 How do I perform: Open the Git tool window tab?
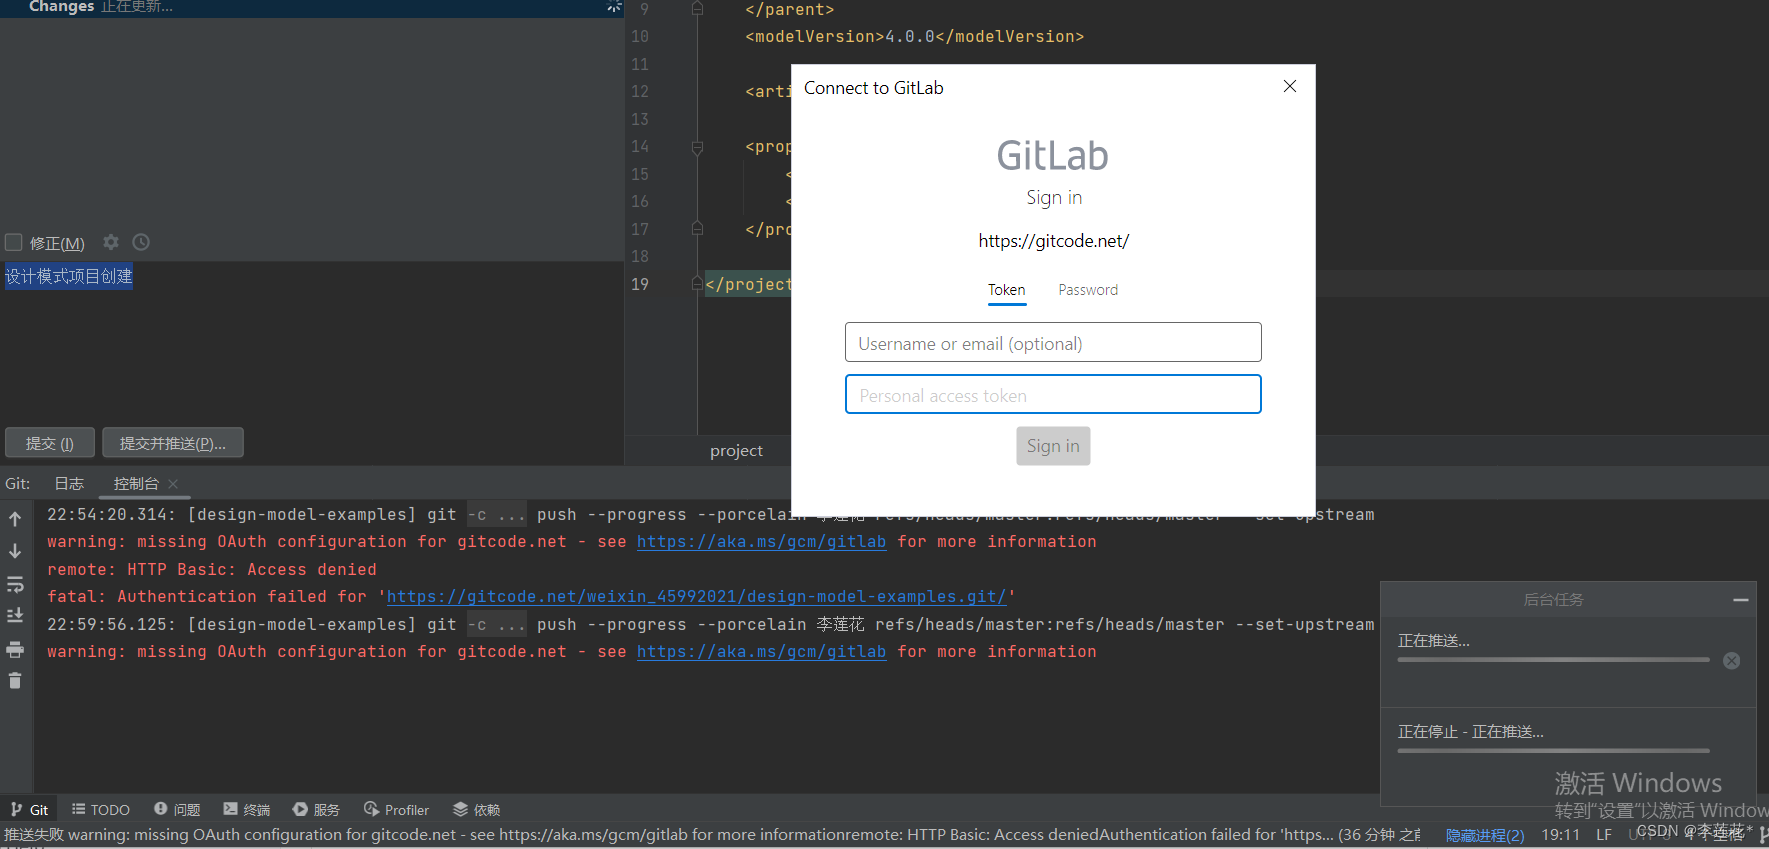(29, 810)
